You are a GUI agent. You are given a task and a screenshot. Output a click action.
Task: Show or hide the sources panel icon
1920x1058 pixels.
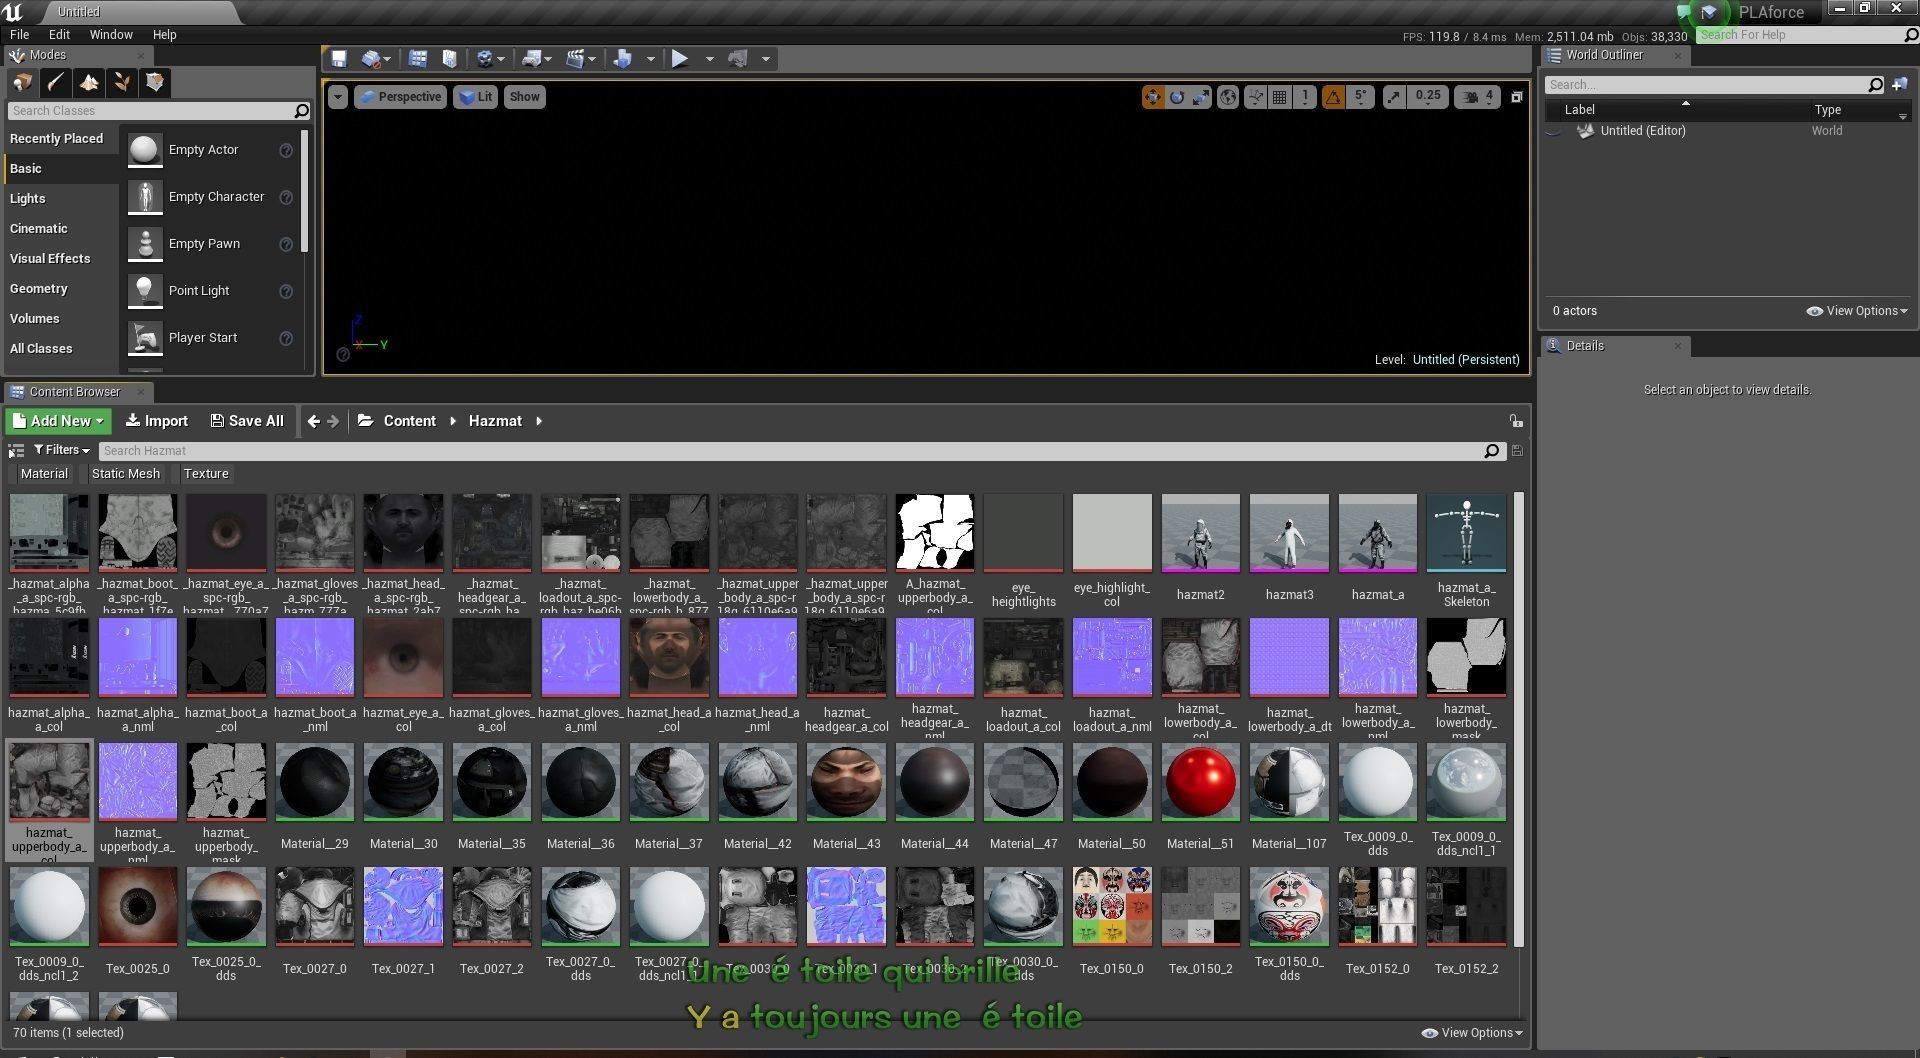pos(16,451)
